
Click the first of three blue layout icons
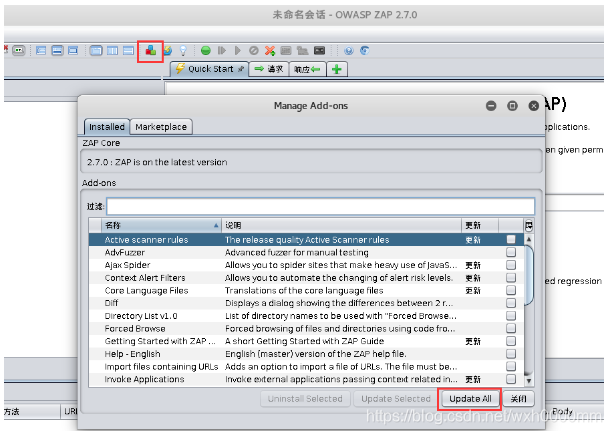[x=41, y=50]
